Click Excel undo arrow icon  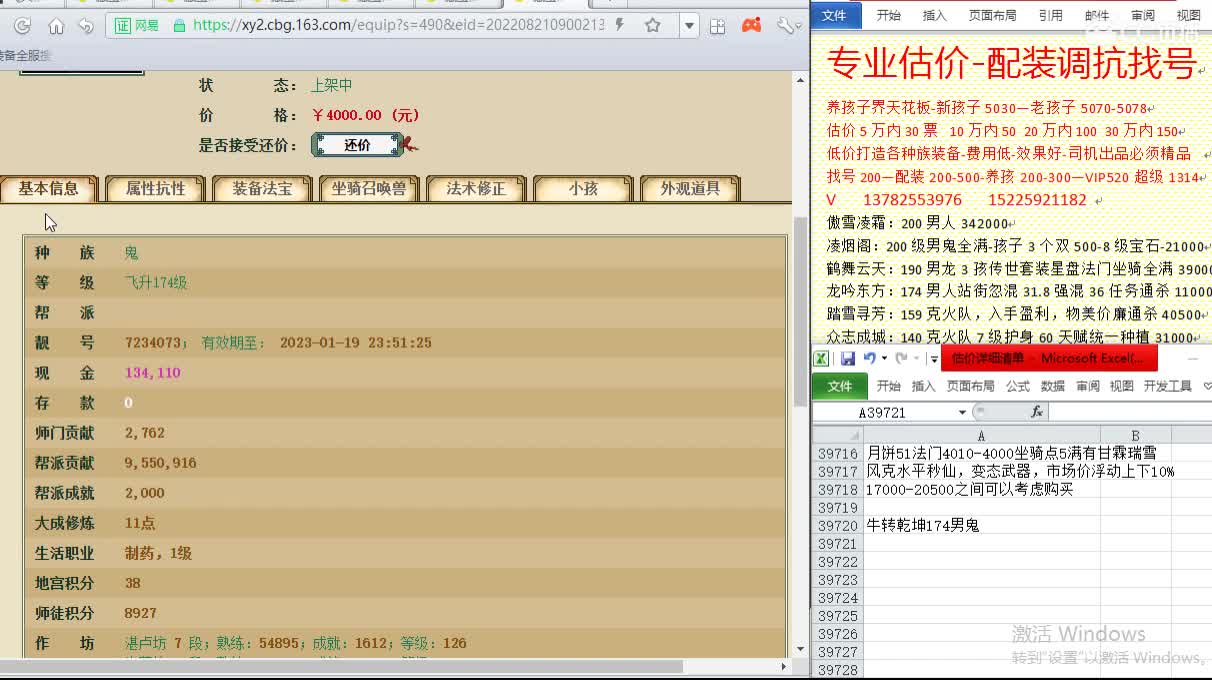[x=869, y=358]
